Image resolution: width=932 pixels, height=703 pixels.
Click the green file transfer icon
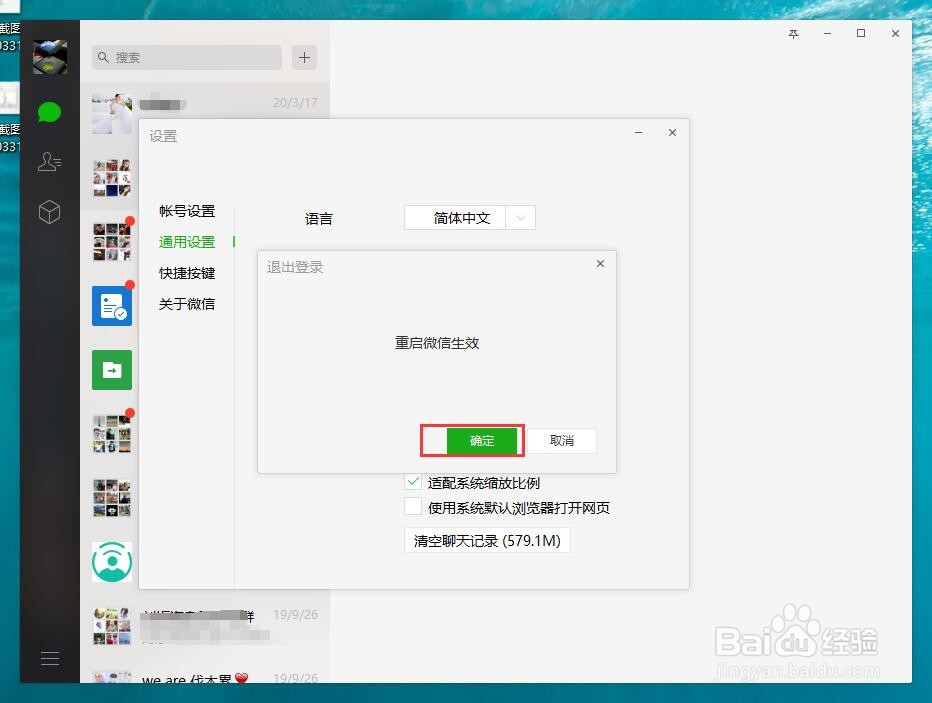pyautogui.click(x=111, y=369)
